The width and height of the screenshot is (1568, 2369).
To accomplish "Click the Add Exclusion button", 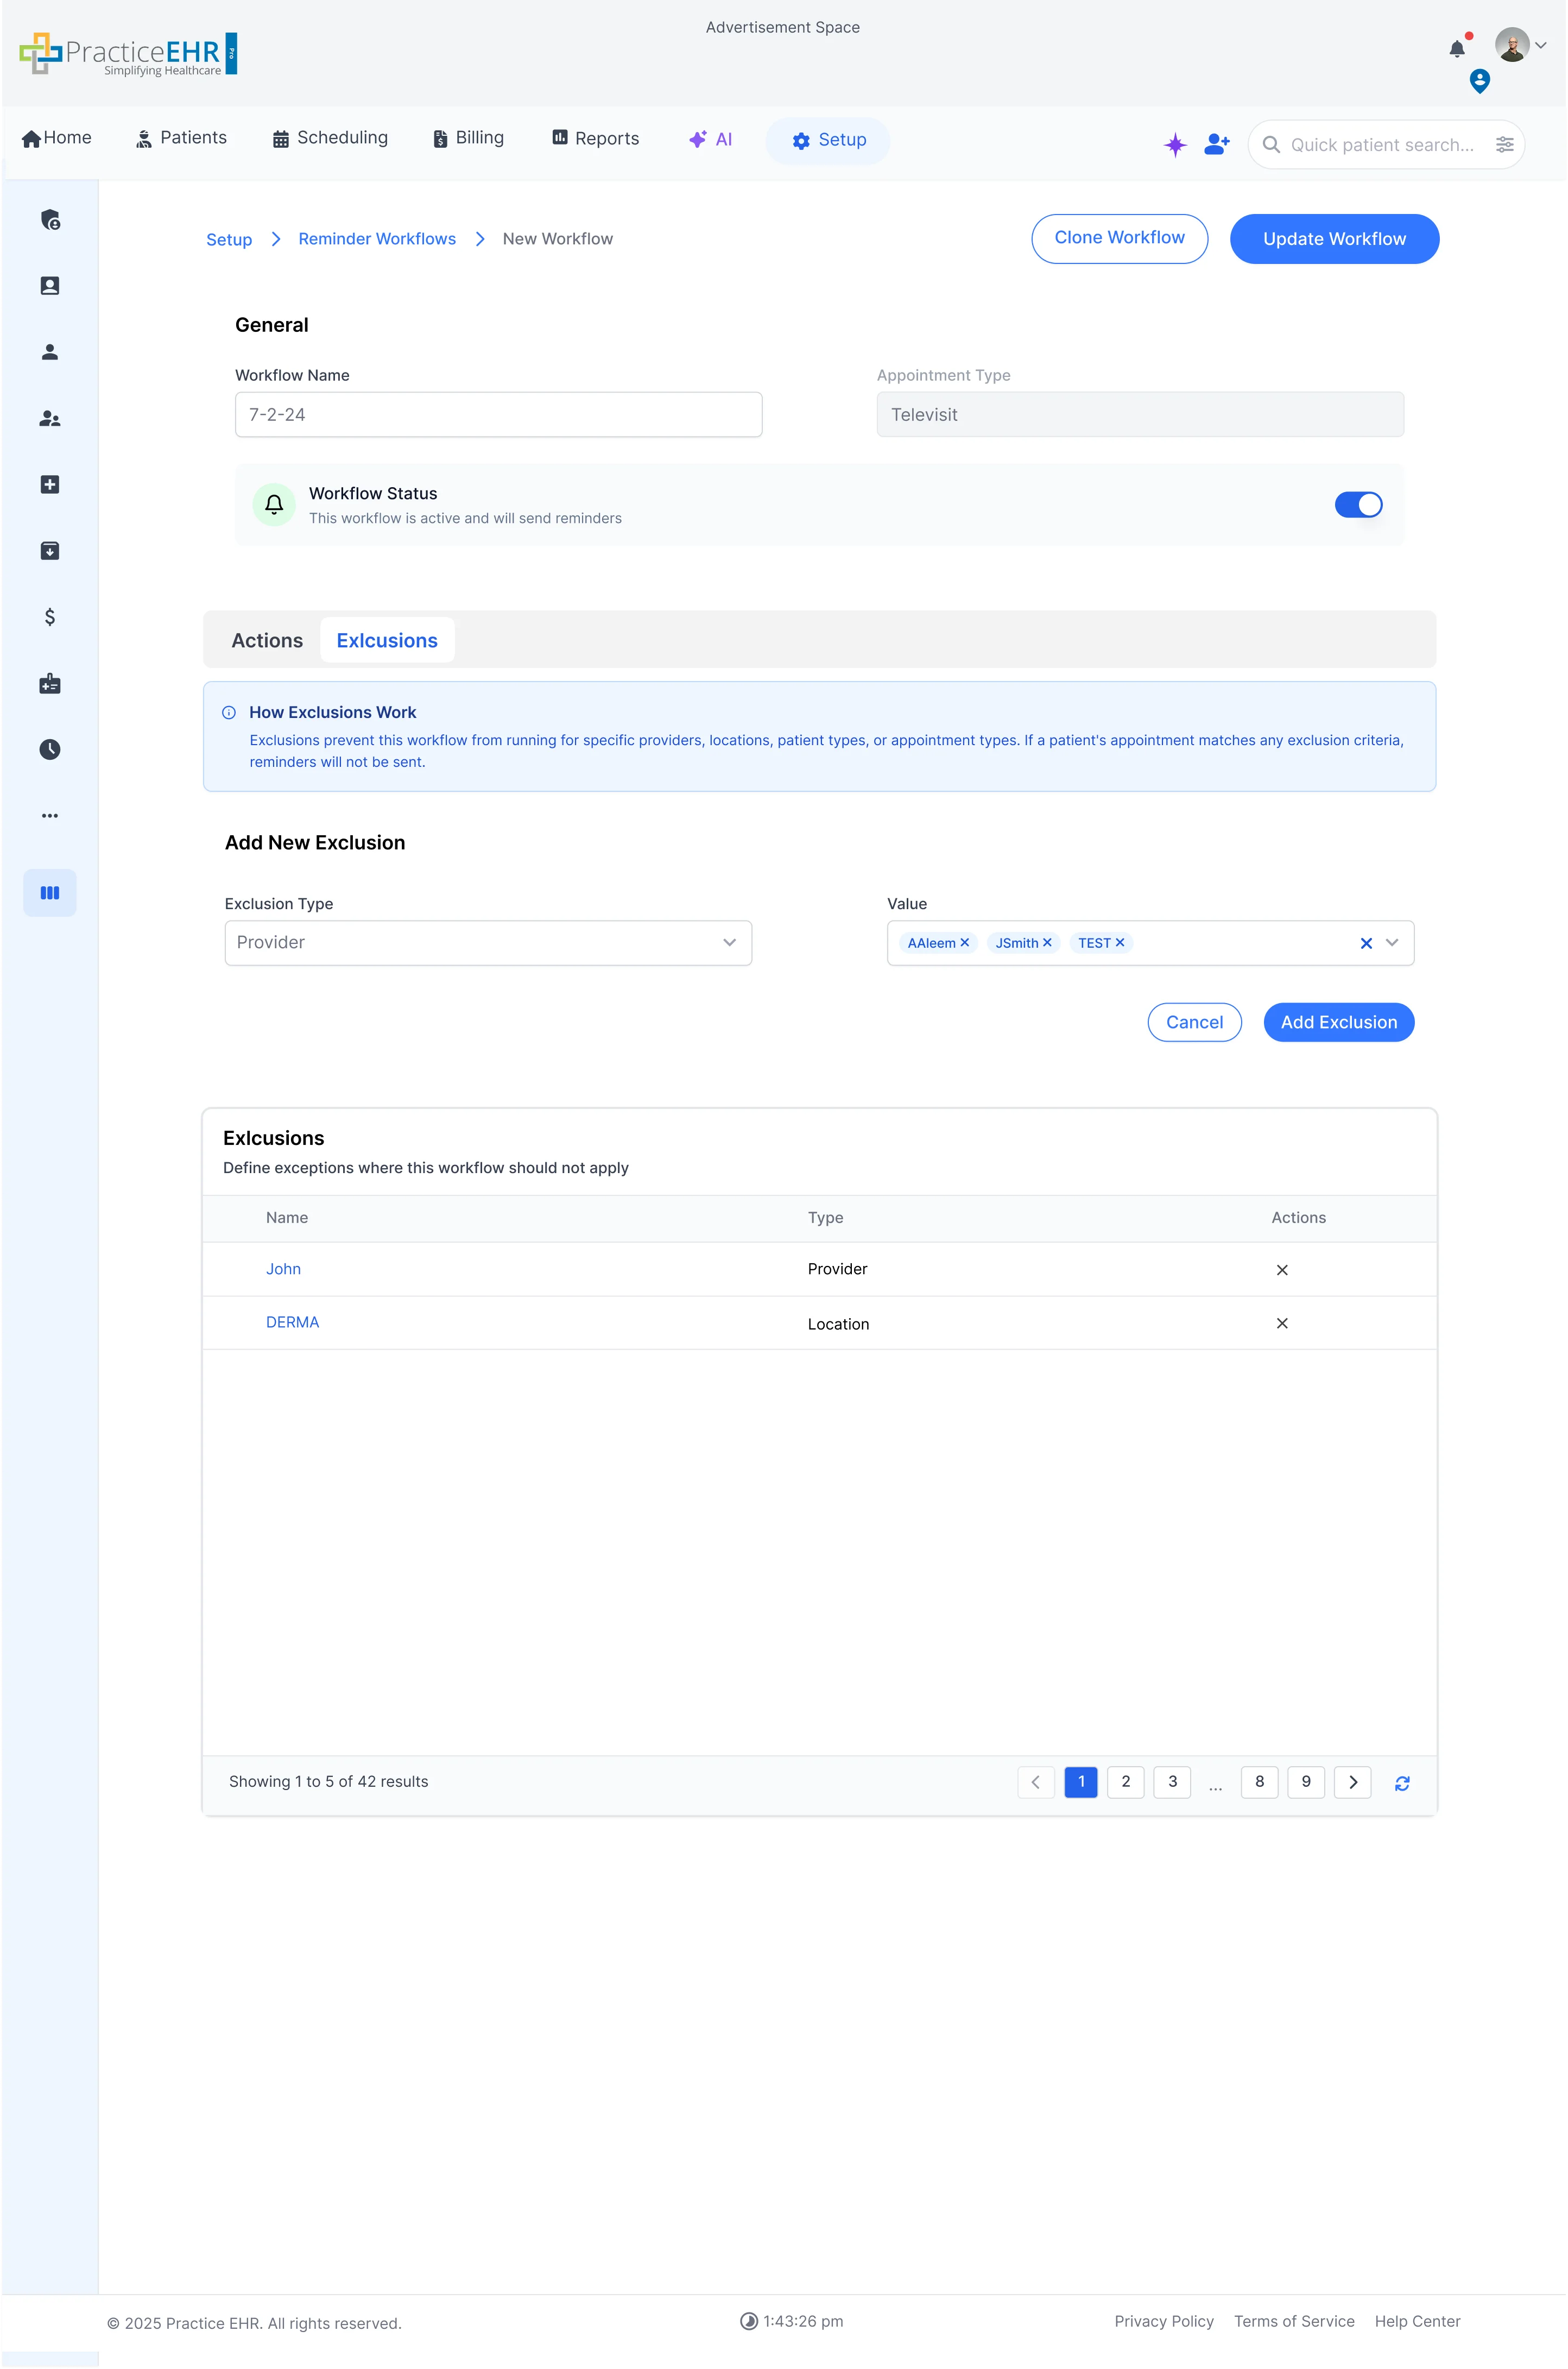I will pyautogui.click(x=1338, y=1022).
